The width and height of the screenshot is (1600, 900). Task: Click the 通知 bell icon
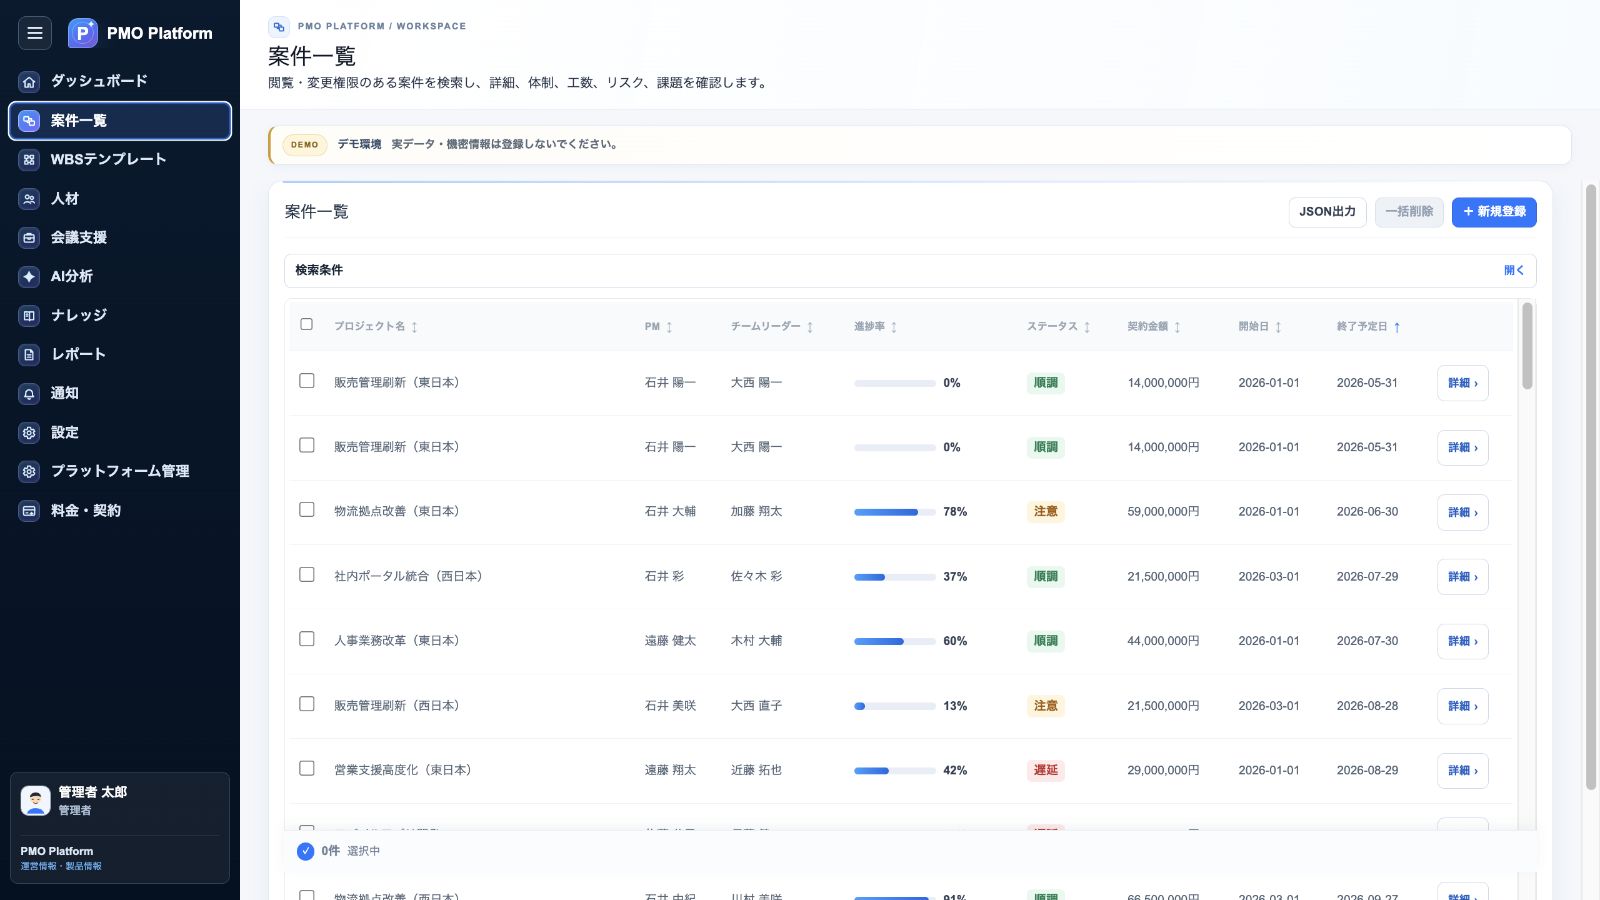[x=29, y=394]
